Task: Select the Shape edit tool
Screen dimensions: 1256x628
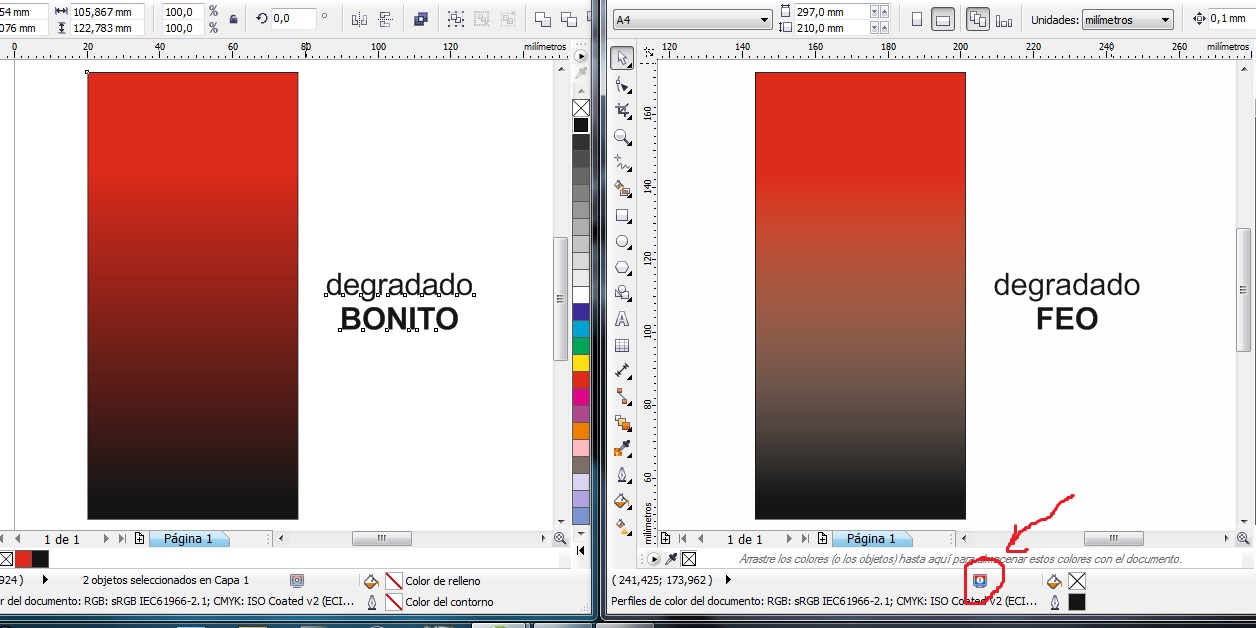Action: pyautogui.click(x=622, y=85)
